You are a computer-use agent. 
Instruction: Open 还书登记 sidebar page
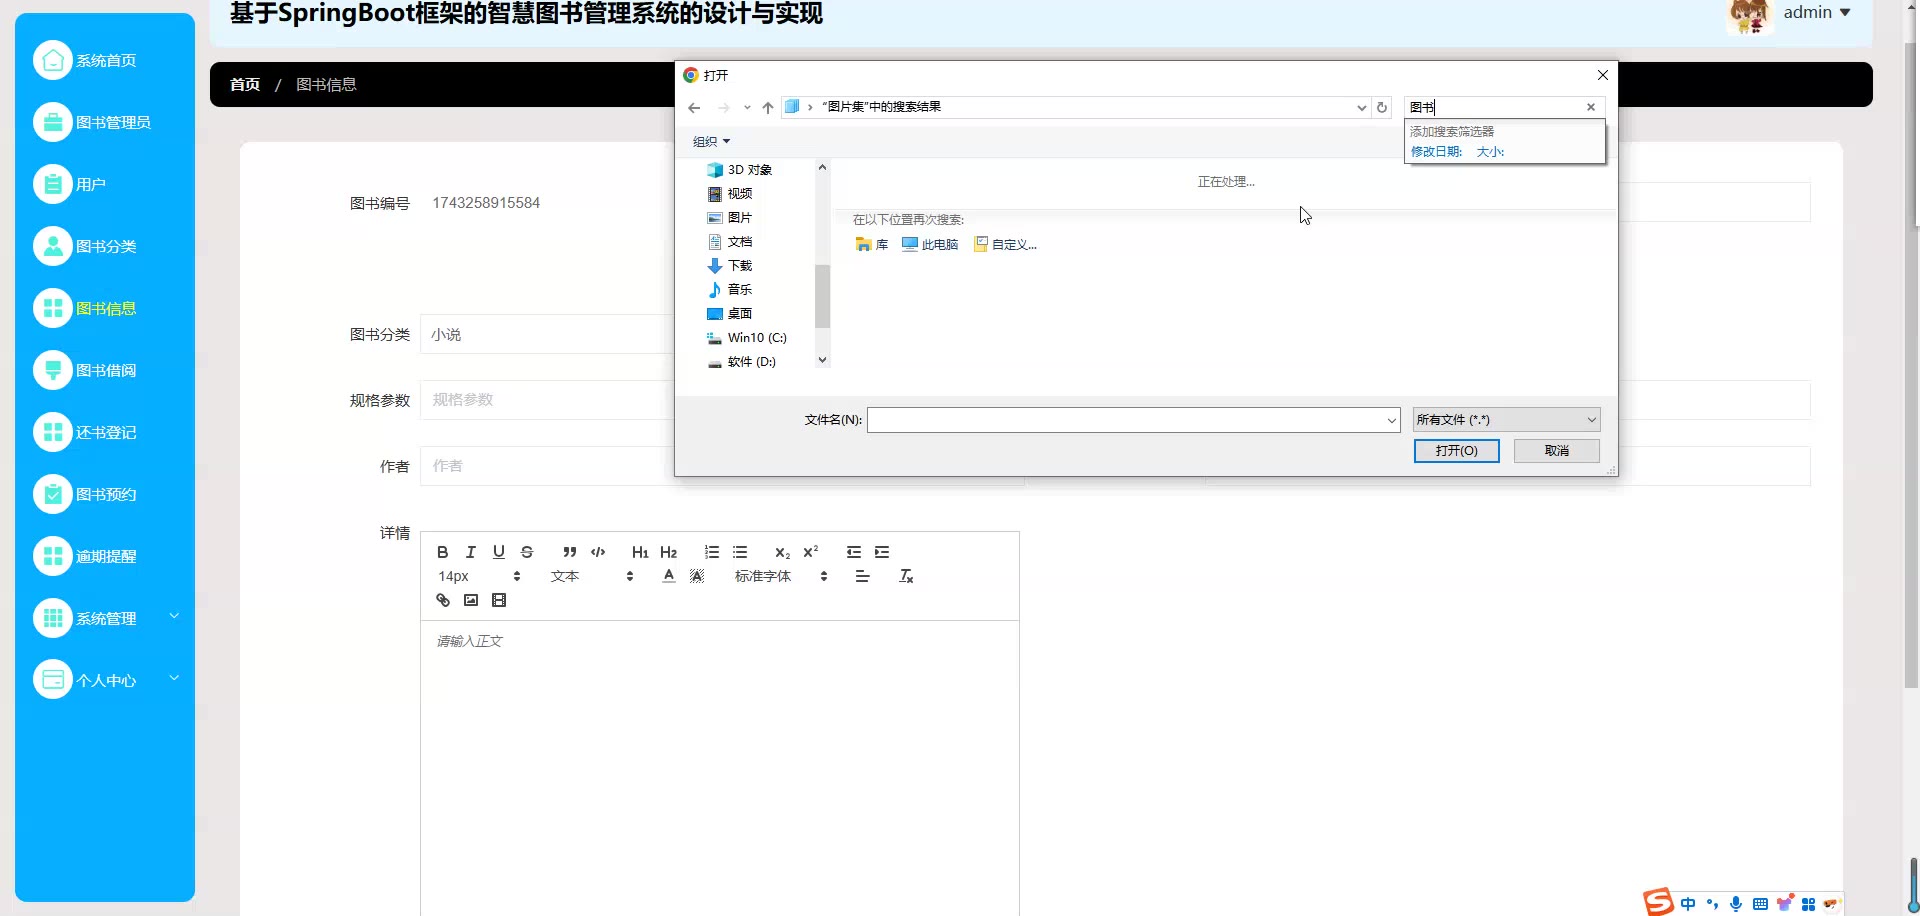pos(105,432)
